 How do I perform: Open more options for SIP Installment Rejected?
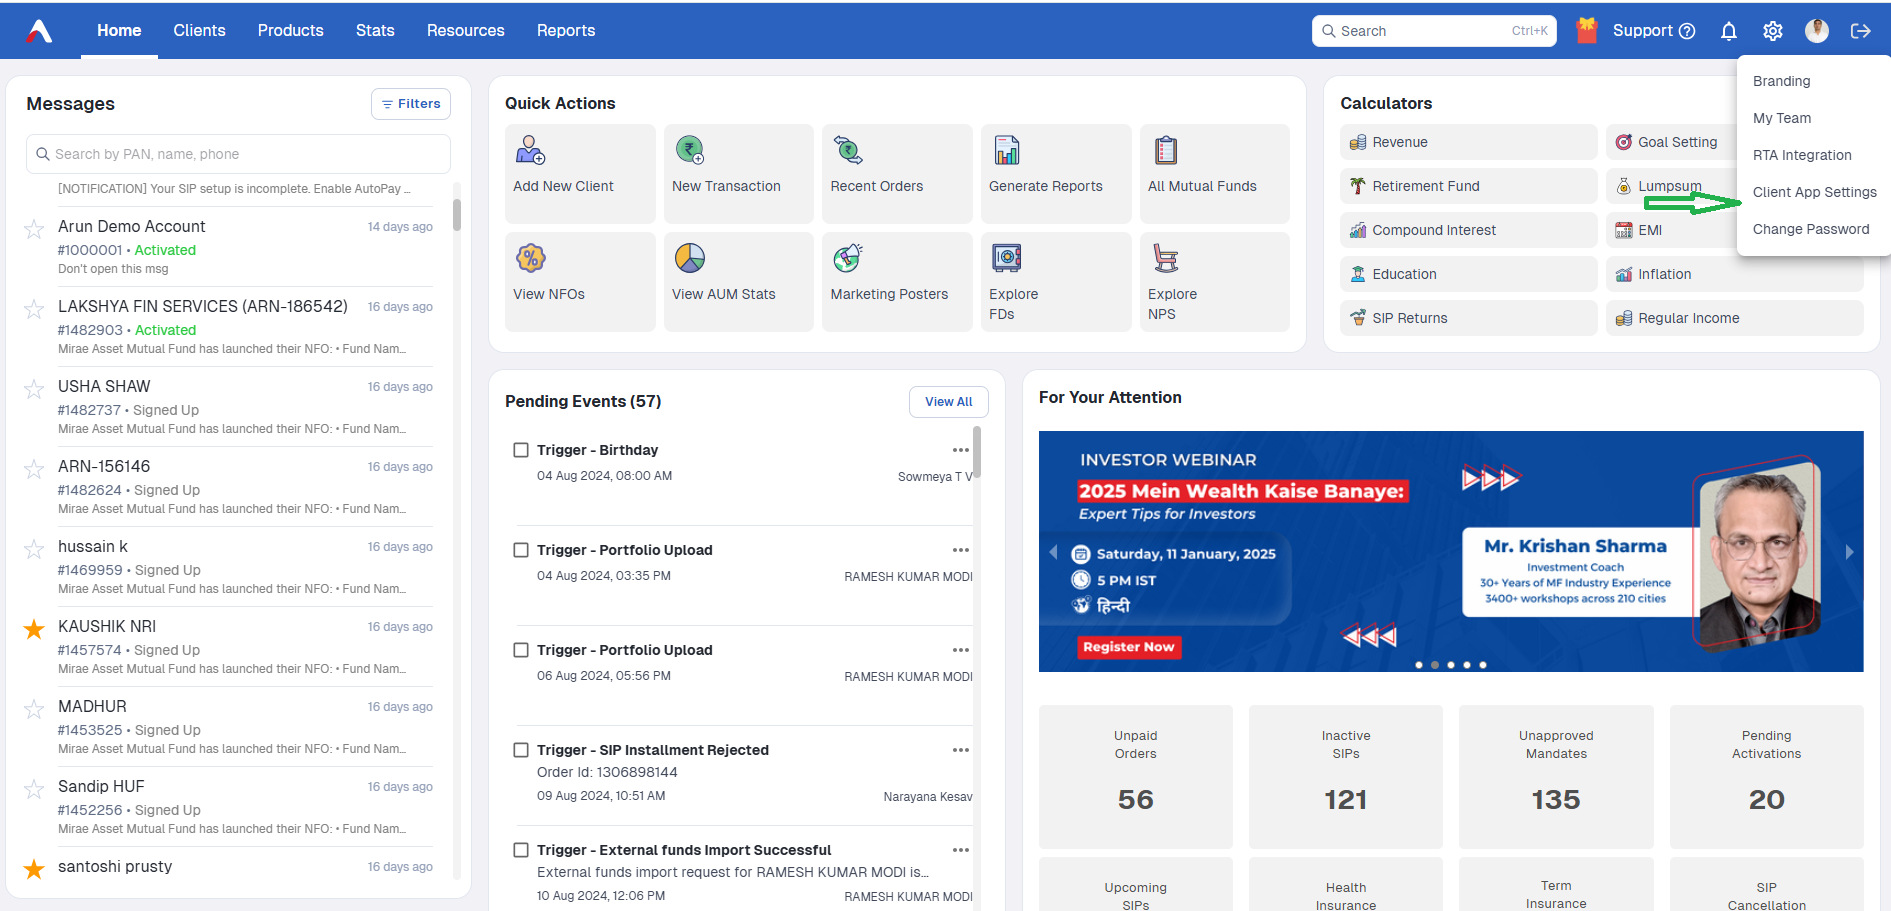pyautogui.click(x=960, y=750)
